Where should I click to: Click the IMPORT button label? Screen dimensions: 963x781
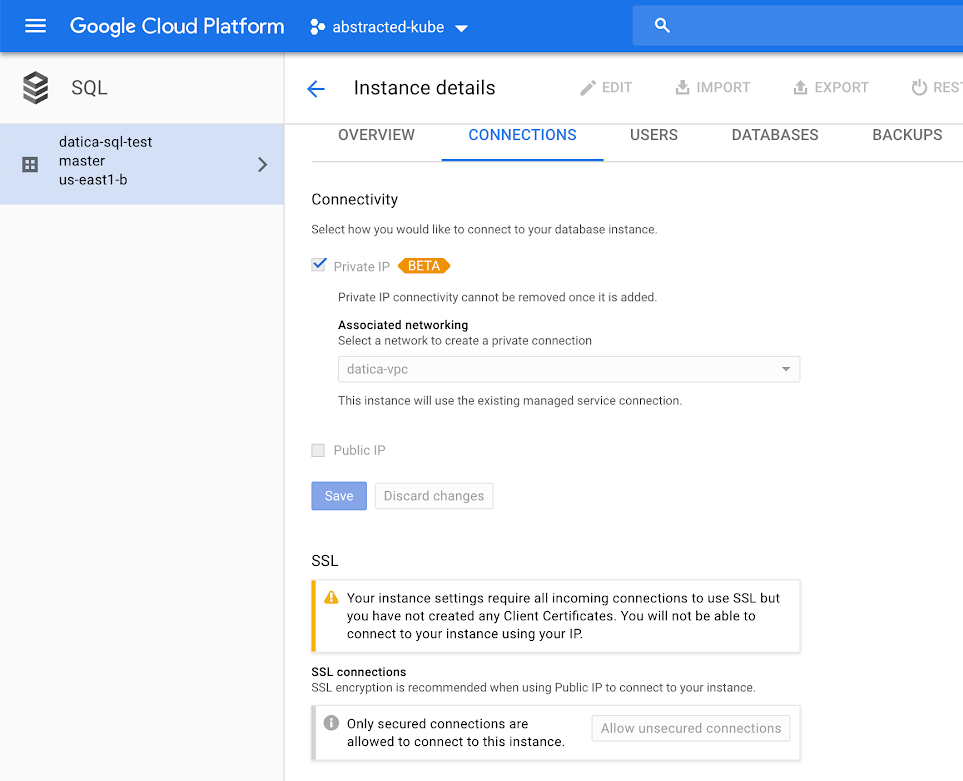(x=723, y=88)
